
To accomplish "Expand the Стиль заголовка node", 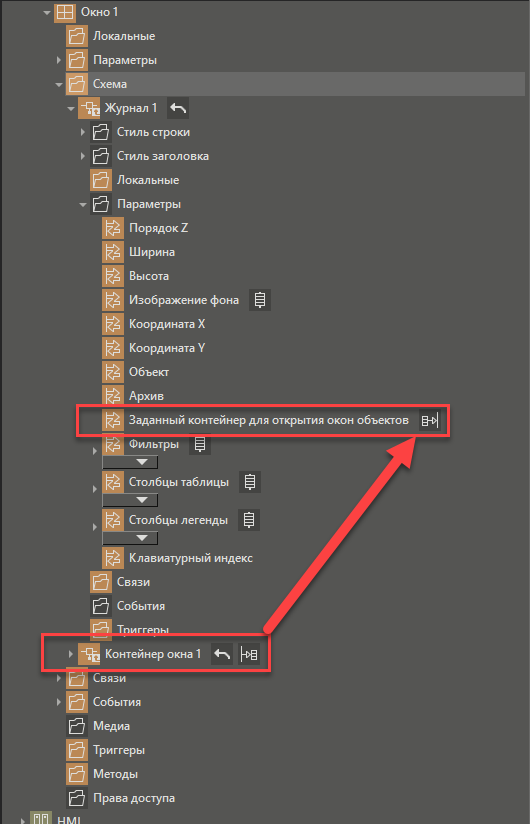I will pos(82,156).
